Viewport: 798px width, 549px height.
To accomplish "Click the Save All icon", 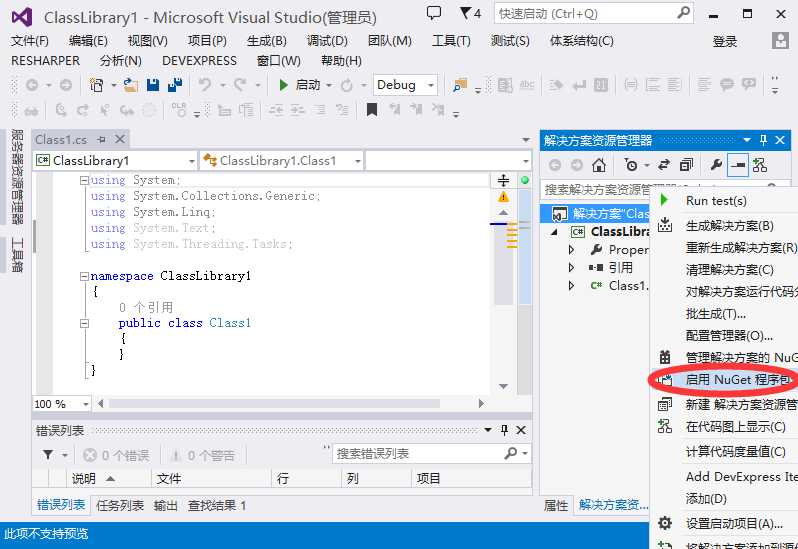I will pyautogui.click(x=175, y=85).
